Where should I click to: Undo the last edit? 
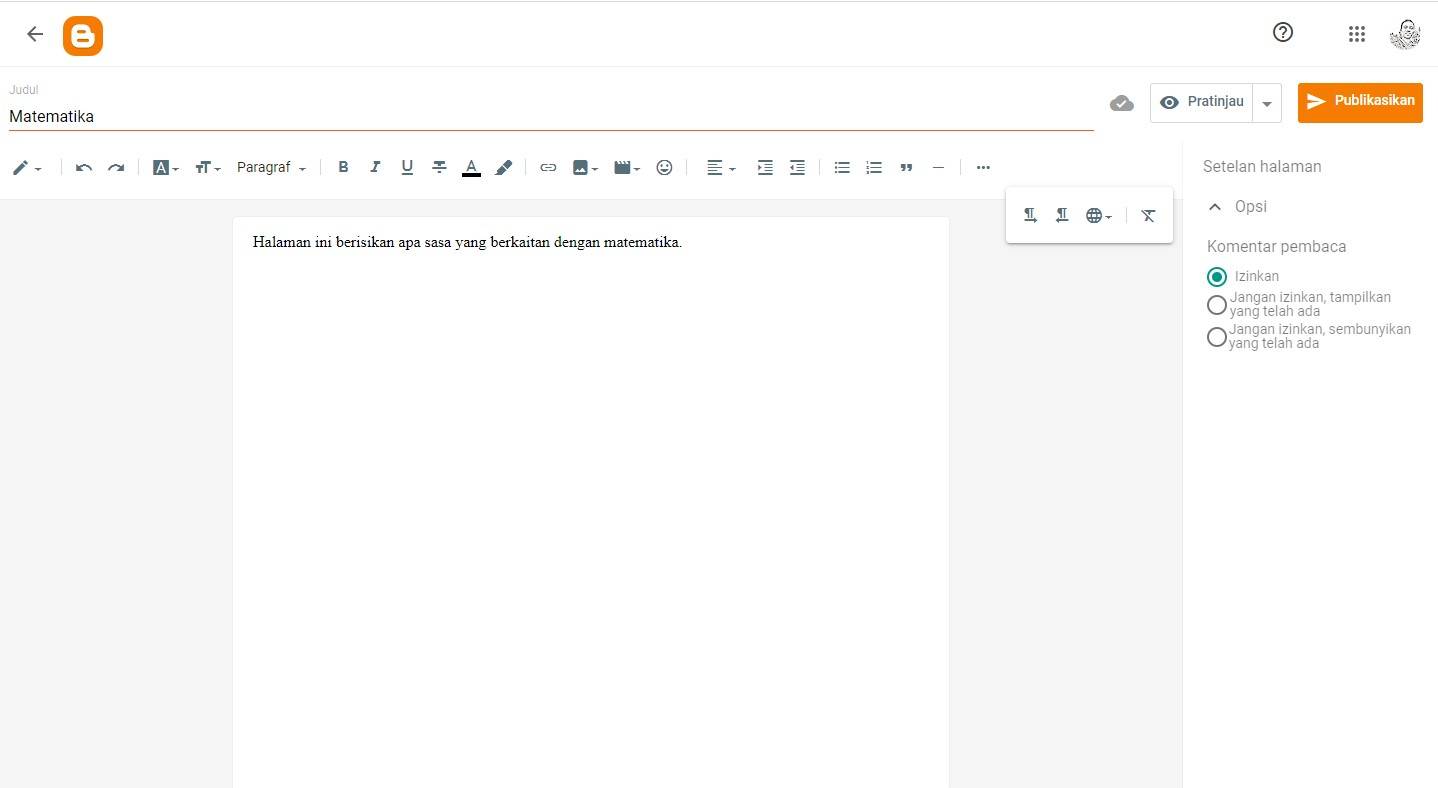(x=84, y=167)
